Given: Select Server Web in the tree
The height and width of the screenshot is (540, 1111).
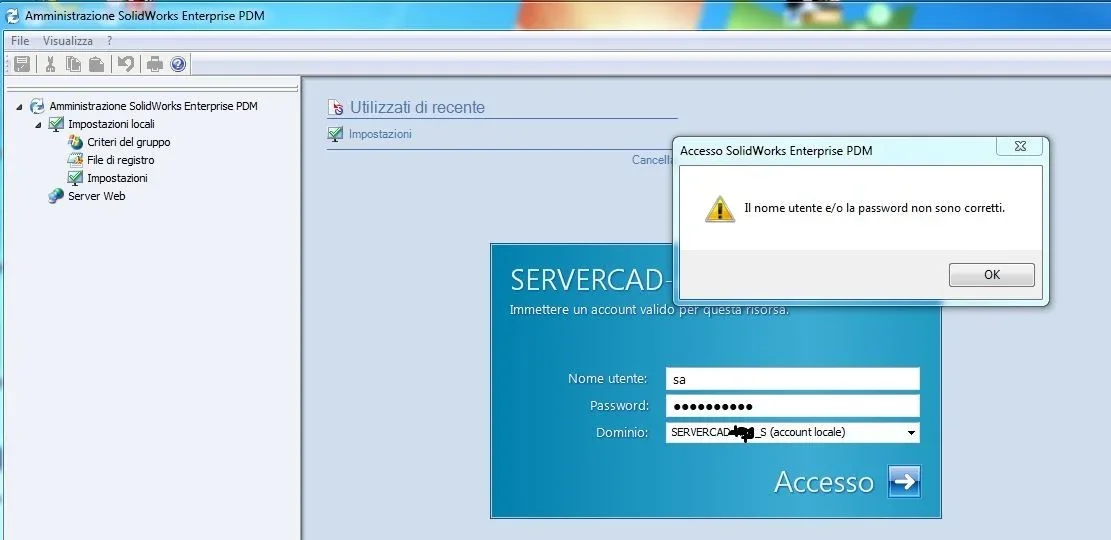Looking at the screenshot, I should 96,196.
